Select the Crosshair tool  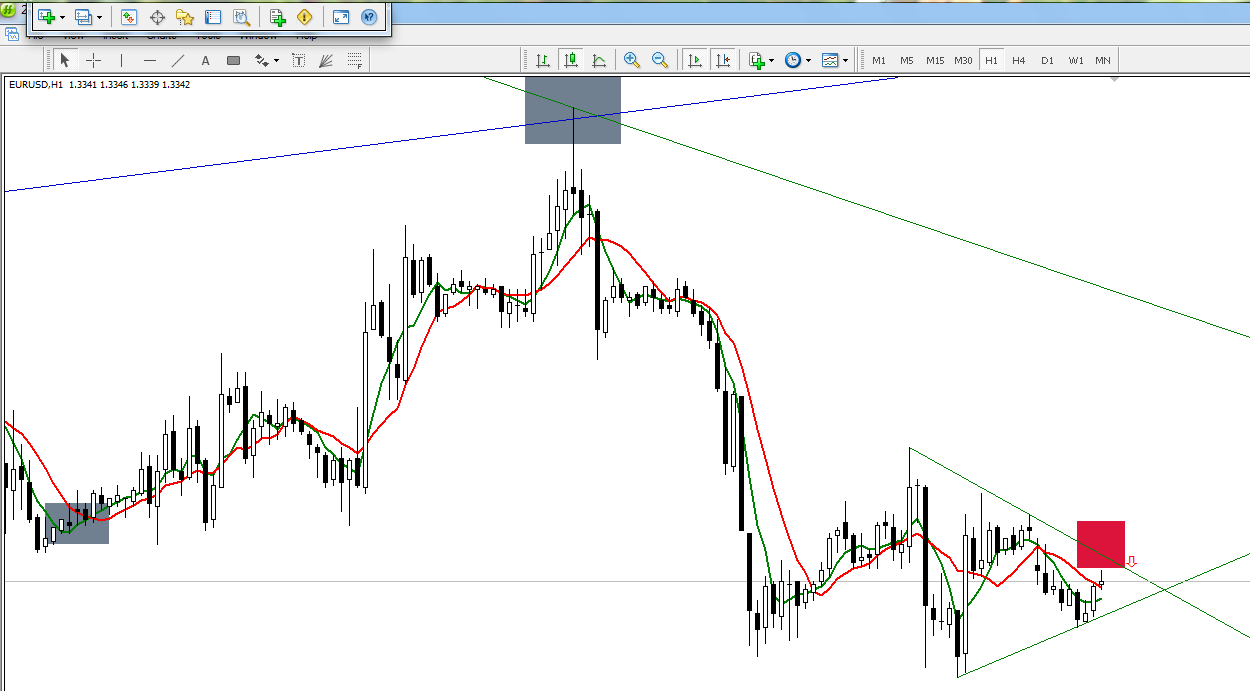pos(93,60)
